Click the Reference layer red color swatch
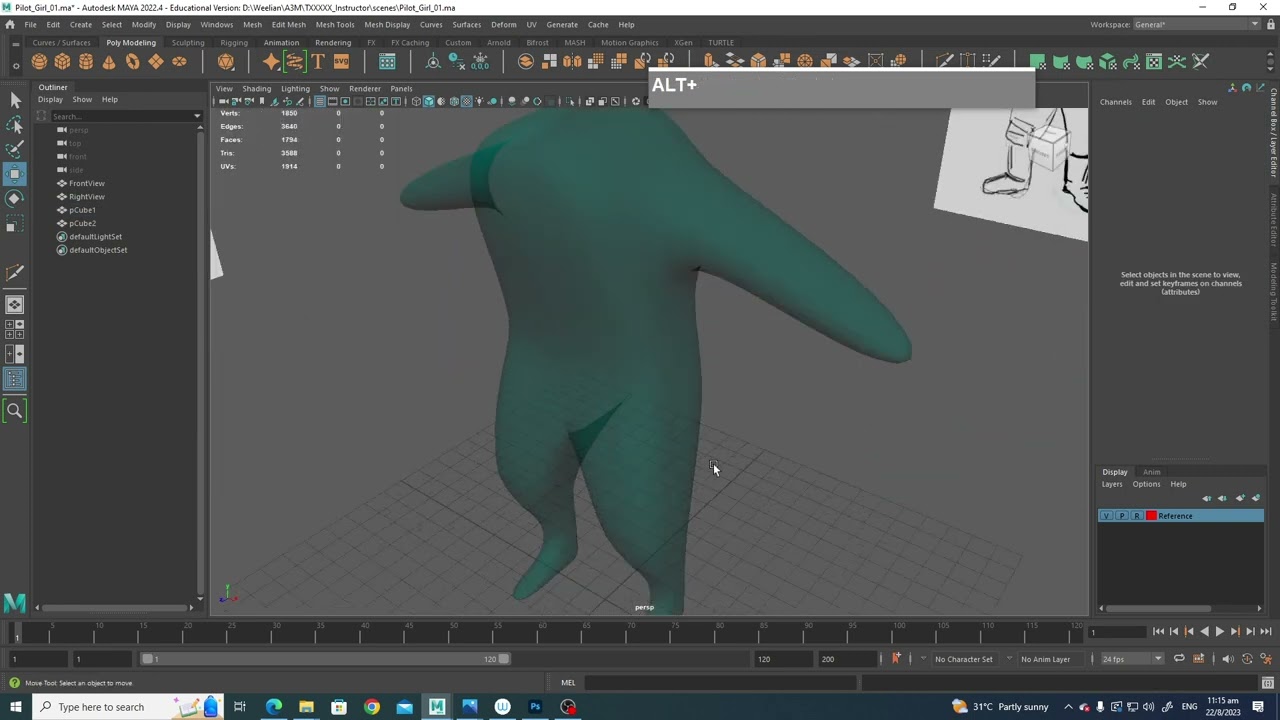This screenshot has height=720, width=1280. pyautogui.click(x=1151, y=516)
